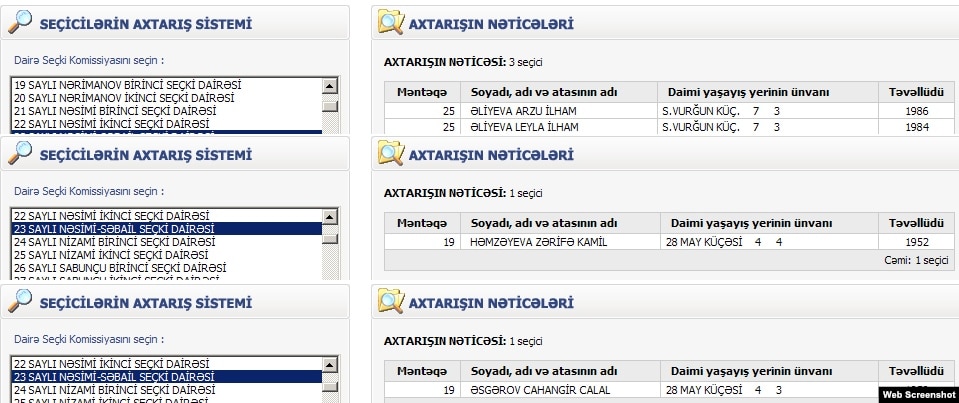Click the magnifier icon in the middle search panel
The image size is (959, 403).
pyautogui.click(x=19, y=154)
